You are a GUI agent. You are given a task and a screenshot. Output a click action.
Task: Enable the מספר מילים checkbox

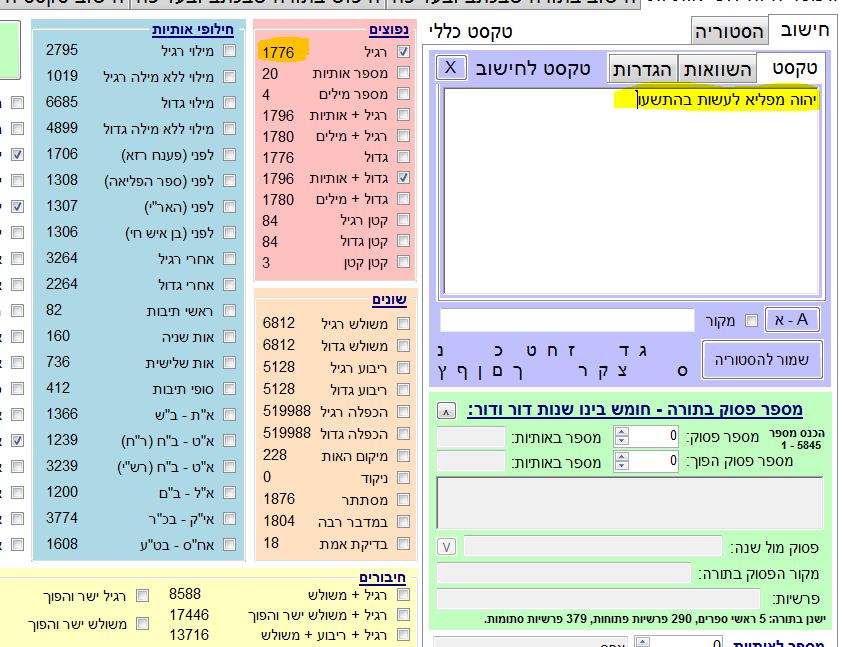403,94
